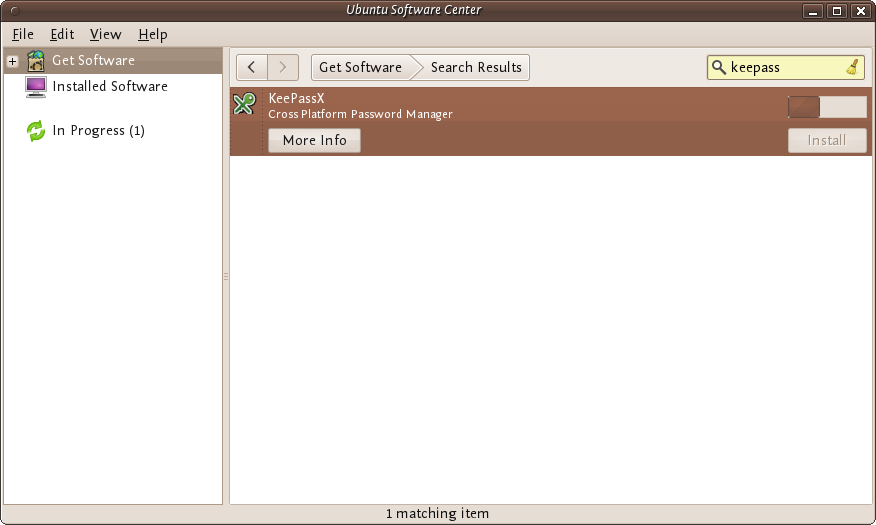Clear the search with the broom icon

click(x=852, y=67)
